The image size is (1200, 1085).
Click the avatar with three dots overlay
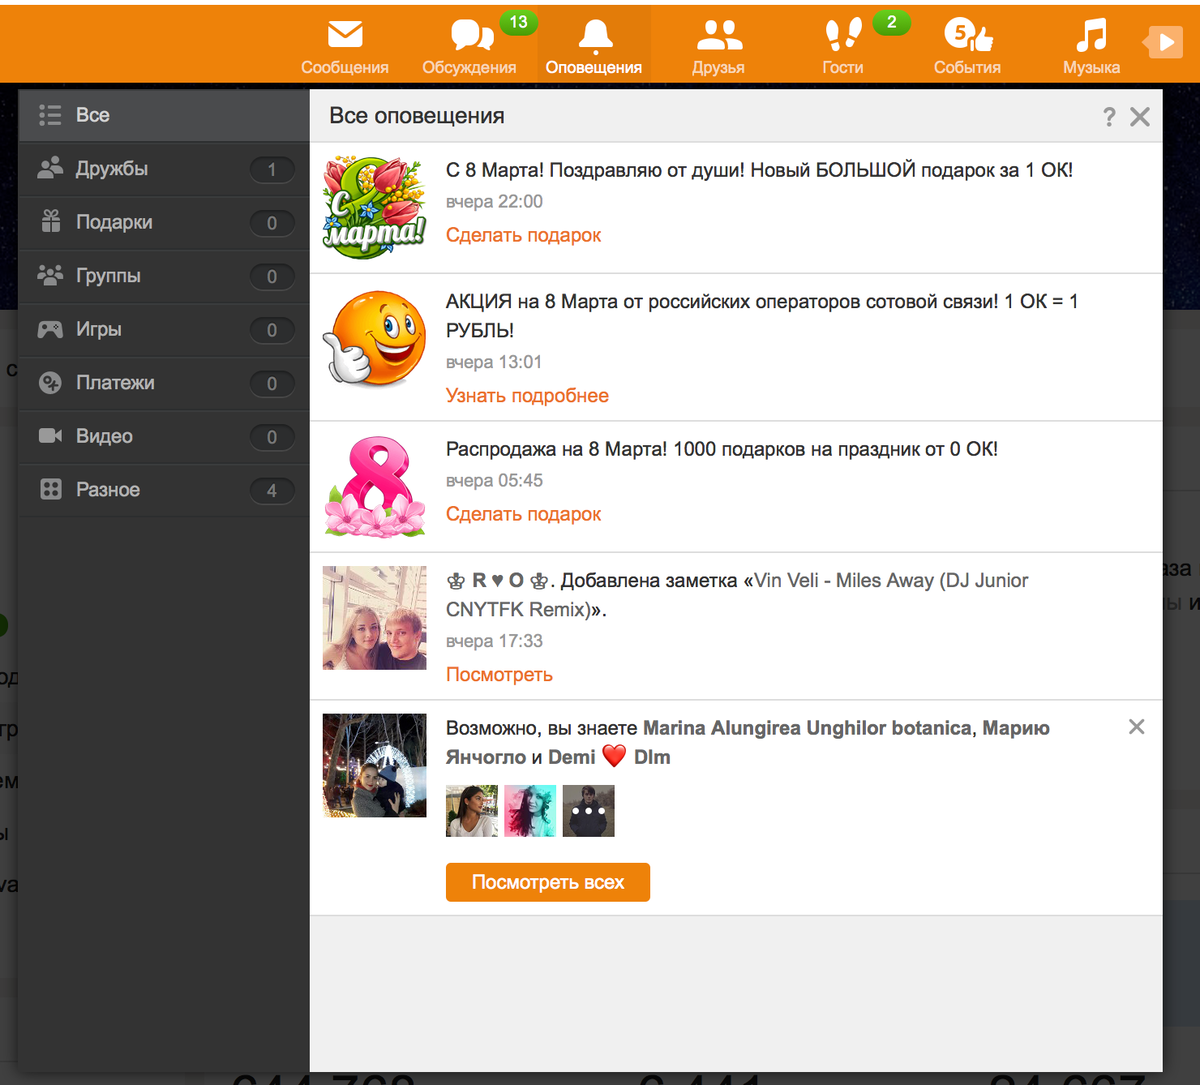(x=589, y=811)
